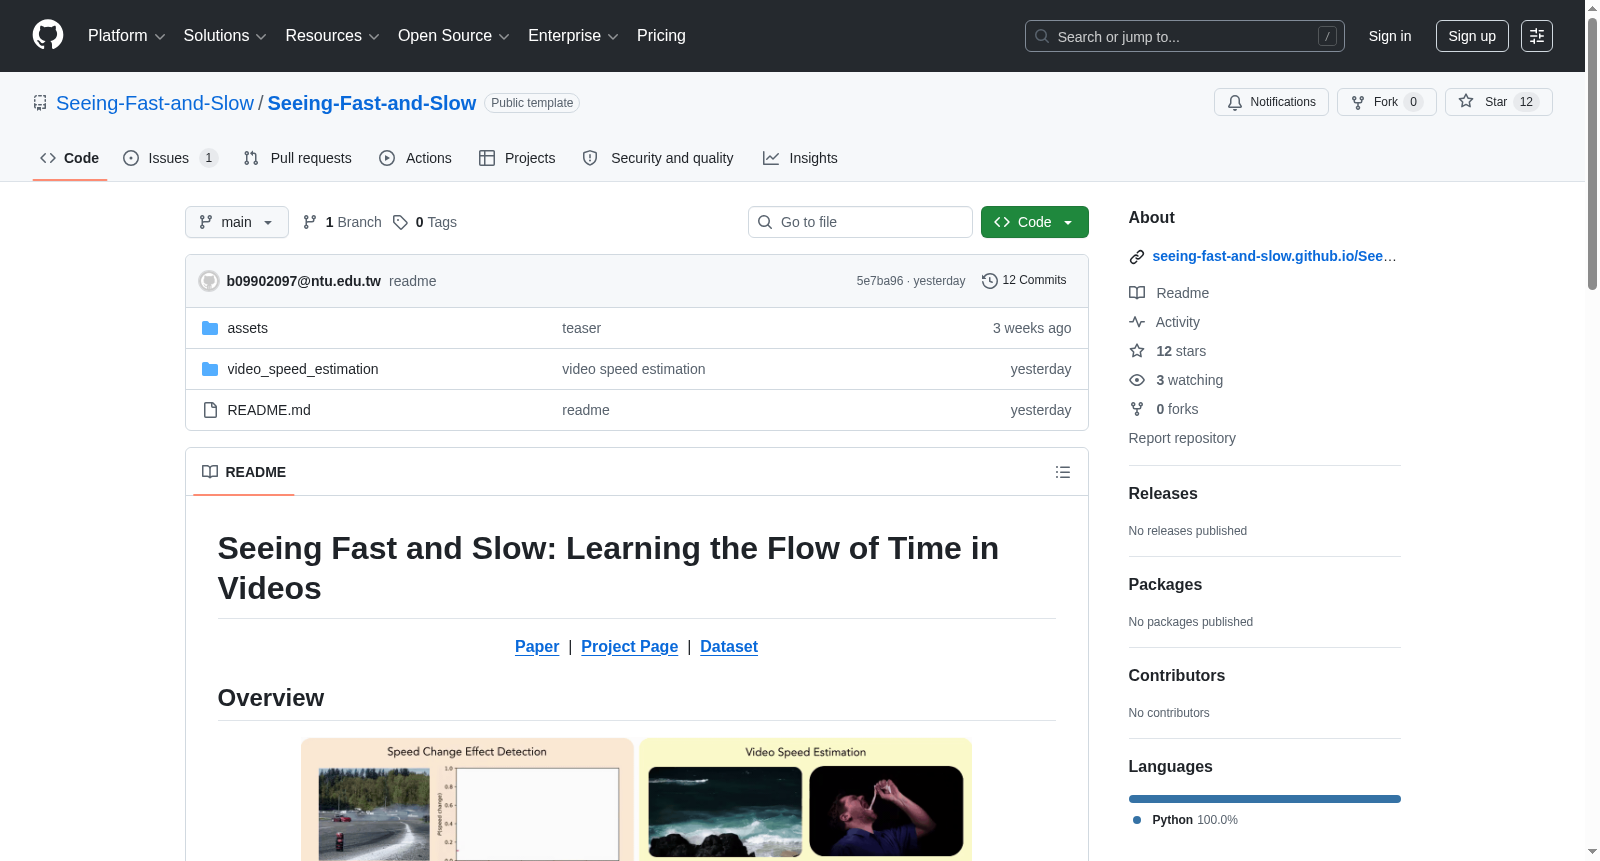Open the command palette icon in header
The image size is (1600, 861).
pos(1537,36)
